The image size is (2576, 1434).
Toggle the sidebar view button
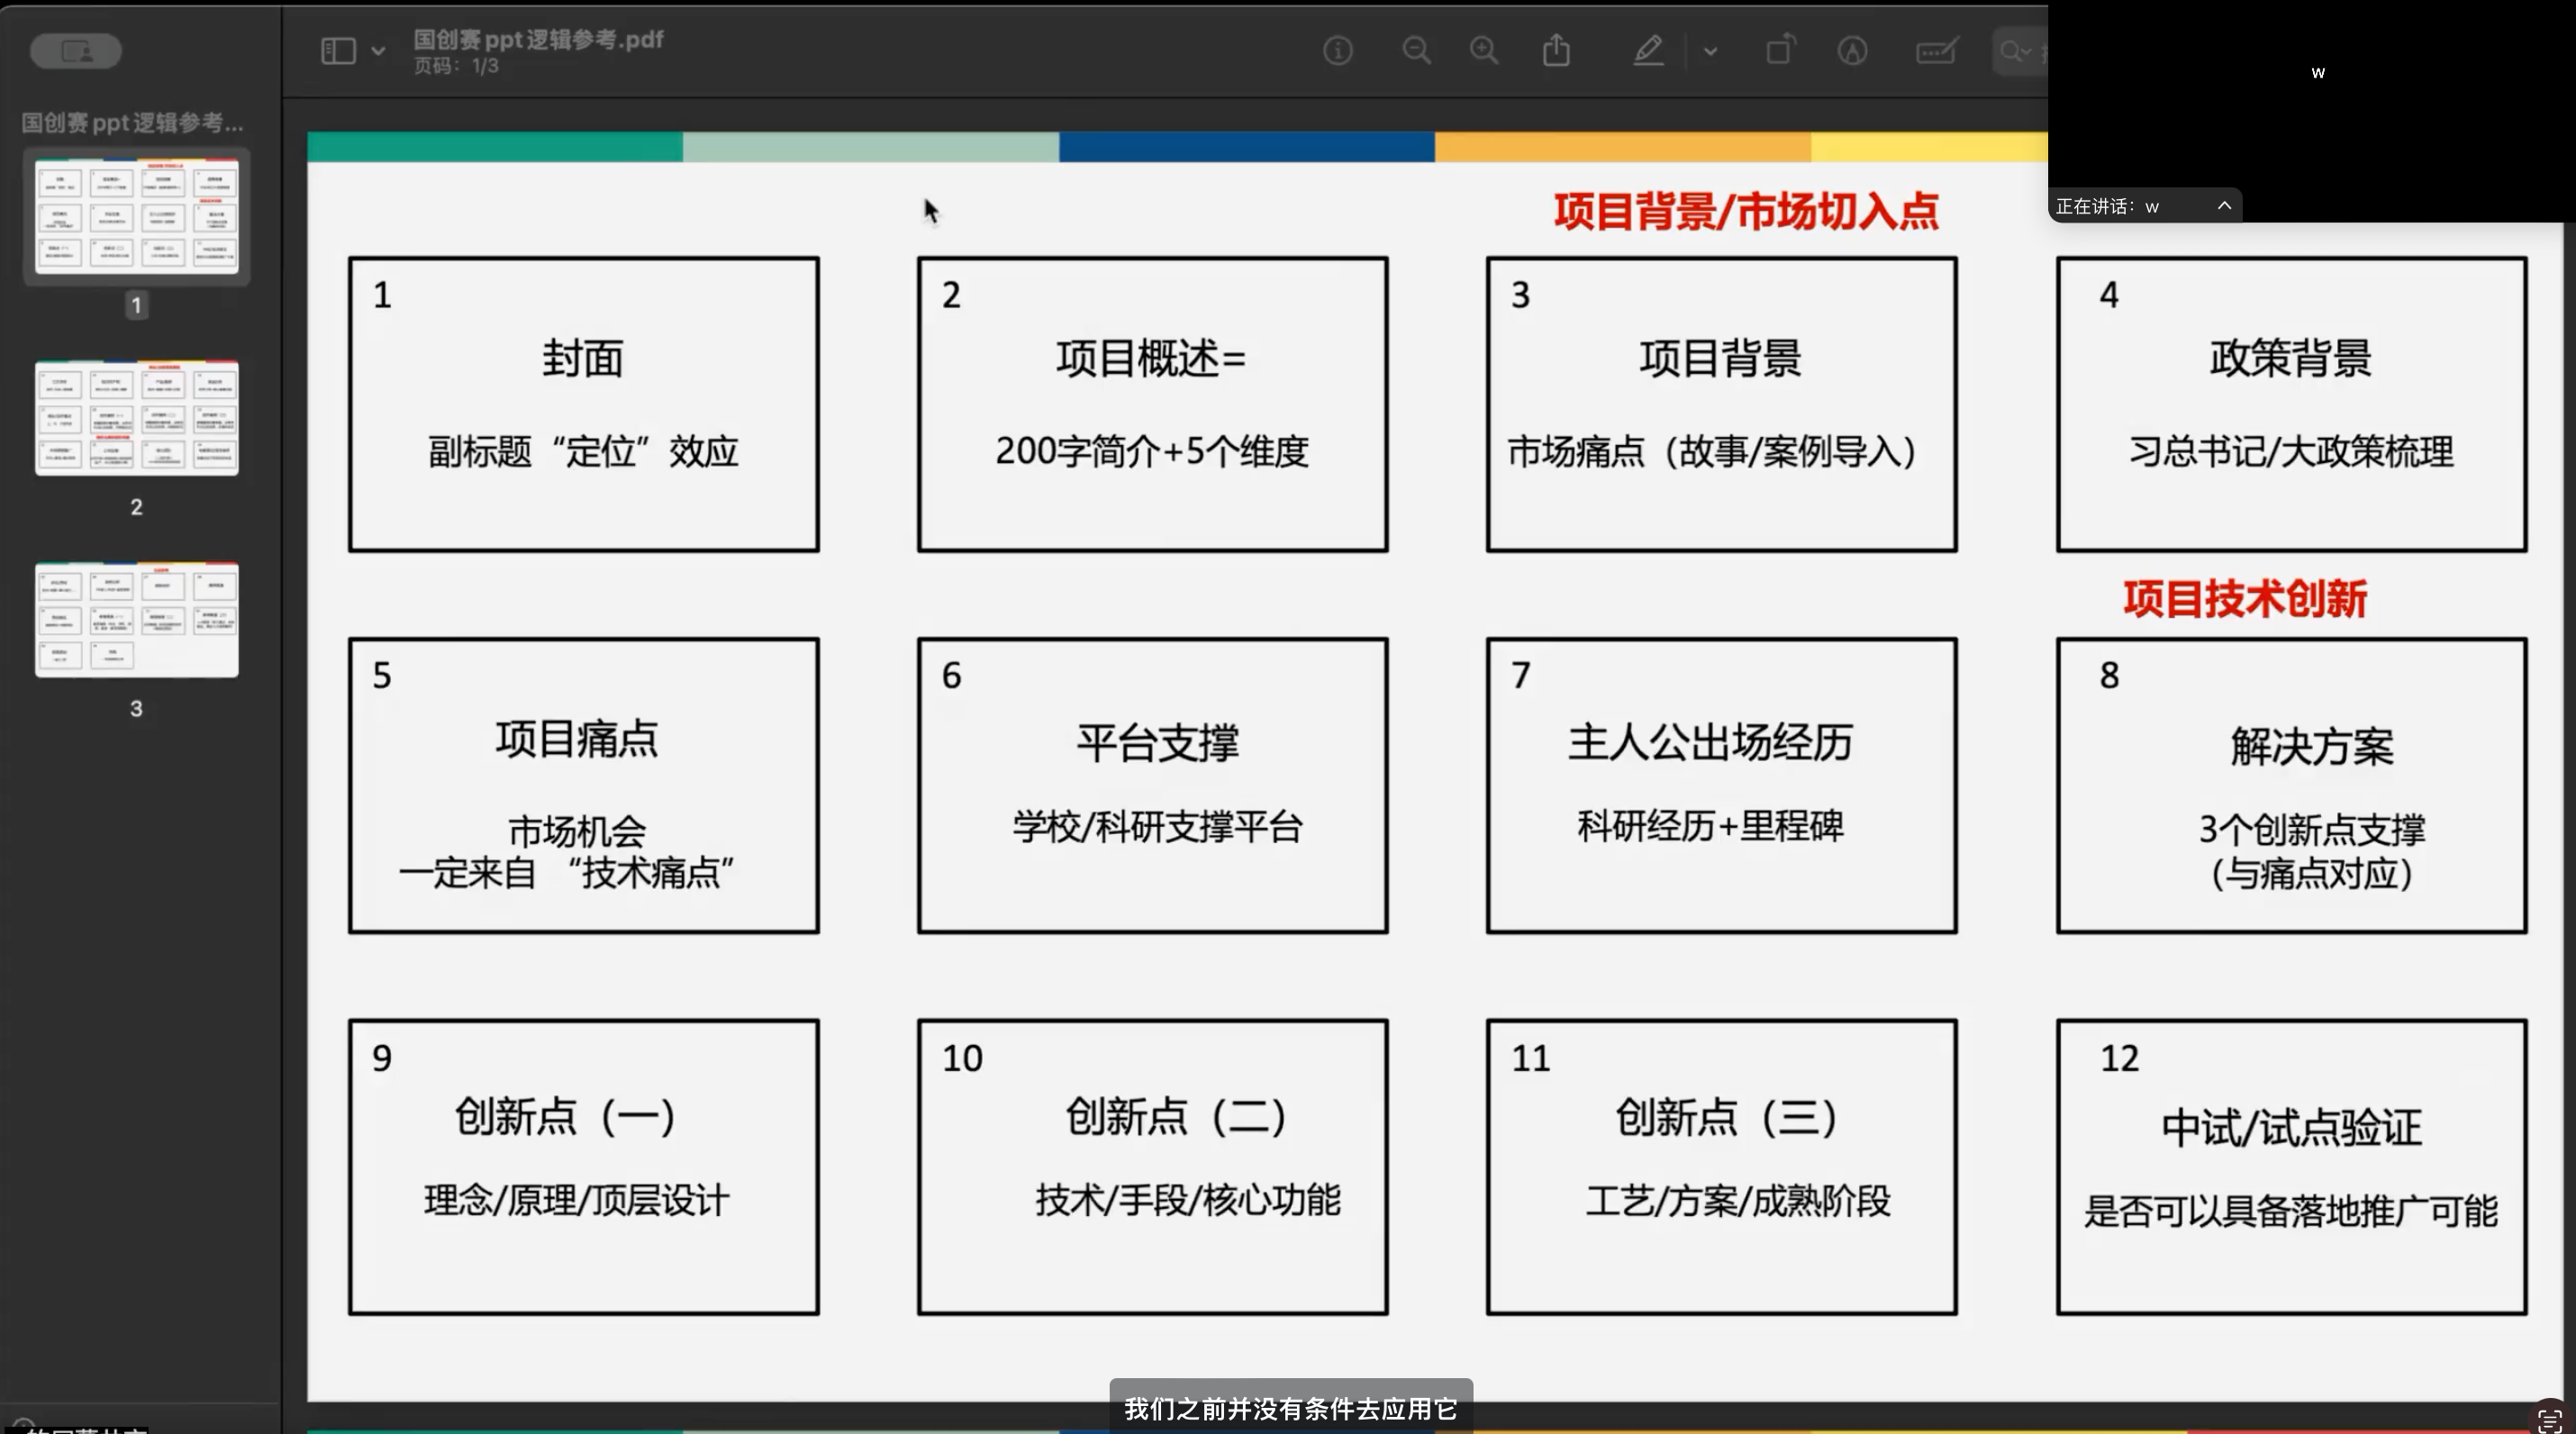pyautogui.click(x=338, y=51)
